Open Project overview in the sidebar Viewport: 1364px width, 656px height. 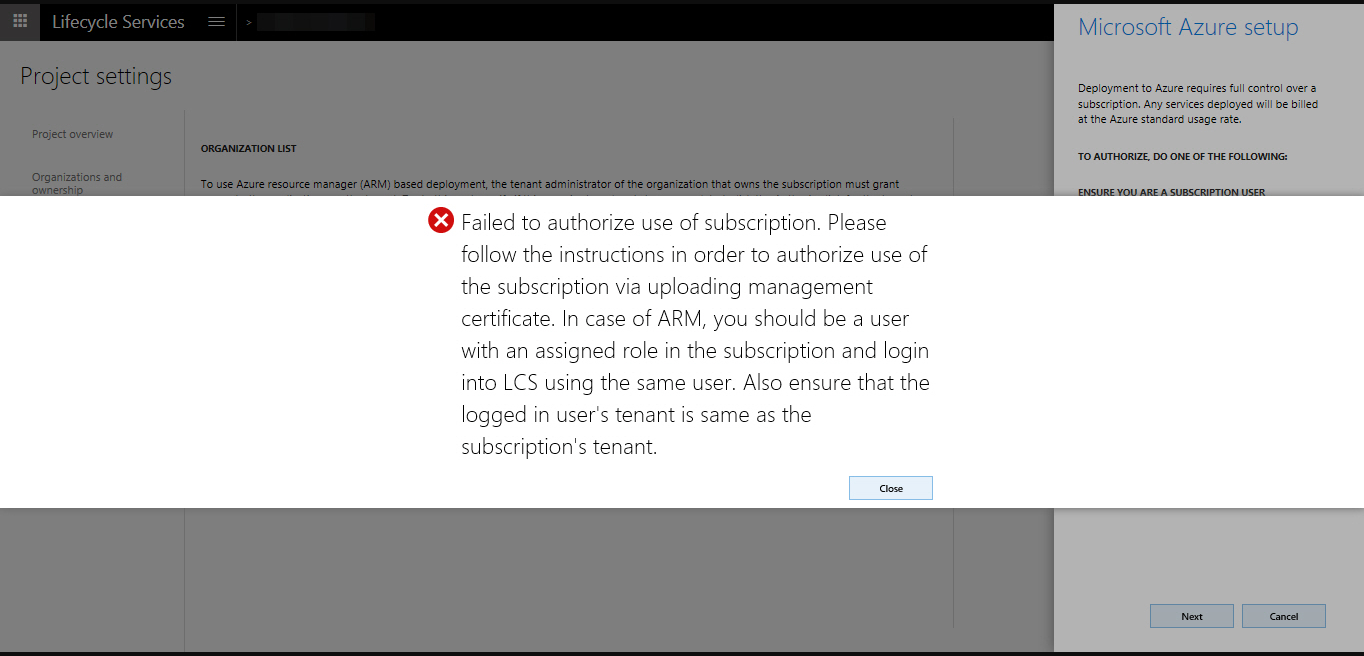pos(72,134)
